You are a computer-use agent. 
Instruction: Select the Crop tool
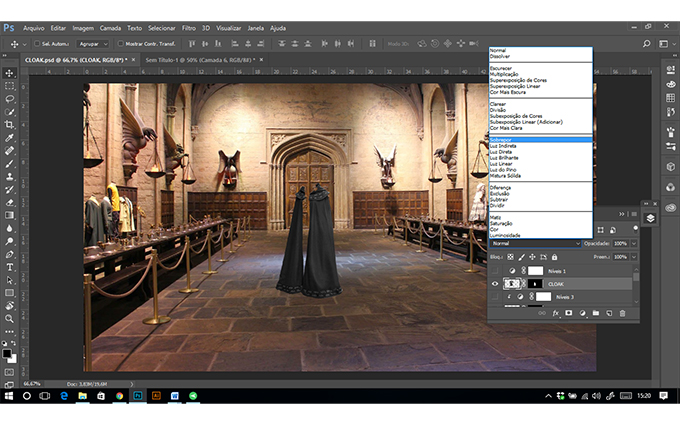[x=9, y=125]
